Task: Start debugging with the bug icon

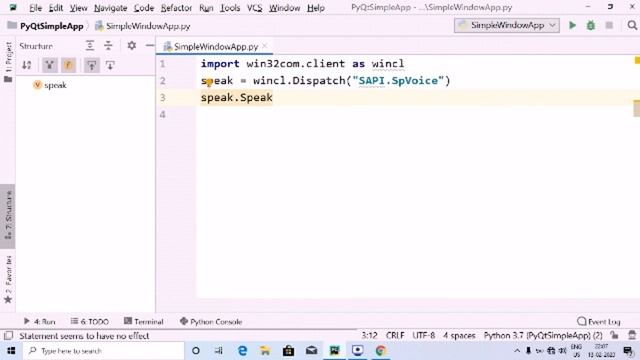Action: 591,25
